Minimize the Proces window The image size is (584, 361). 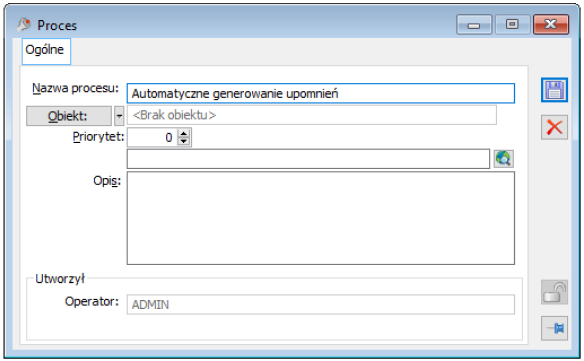click(x=474, y=25)
